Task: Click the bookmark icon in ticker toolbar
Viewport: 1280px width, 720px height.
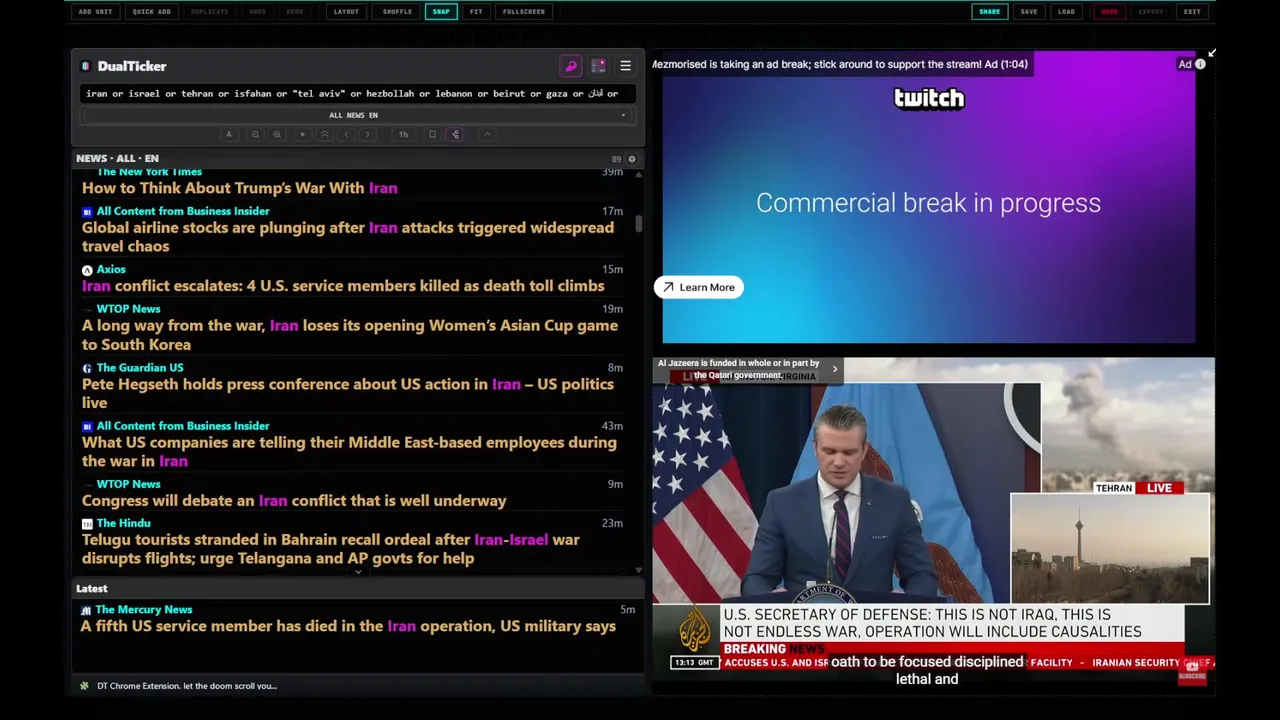Action: pyautogui.click(x=432, y=134)
